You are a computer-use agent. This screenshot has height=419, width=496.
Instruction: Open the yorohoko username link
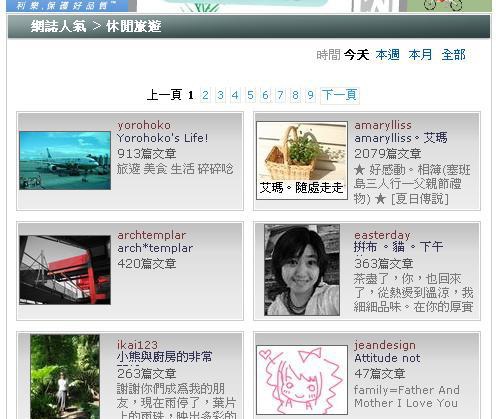144,125
